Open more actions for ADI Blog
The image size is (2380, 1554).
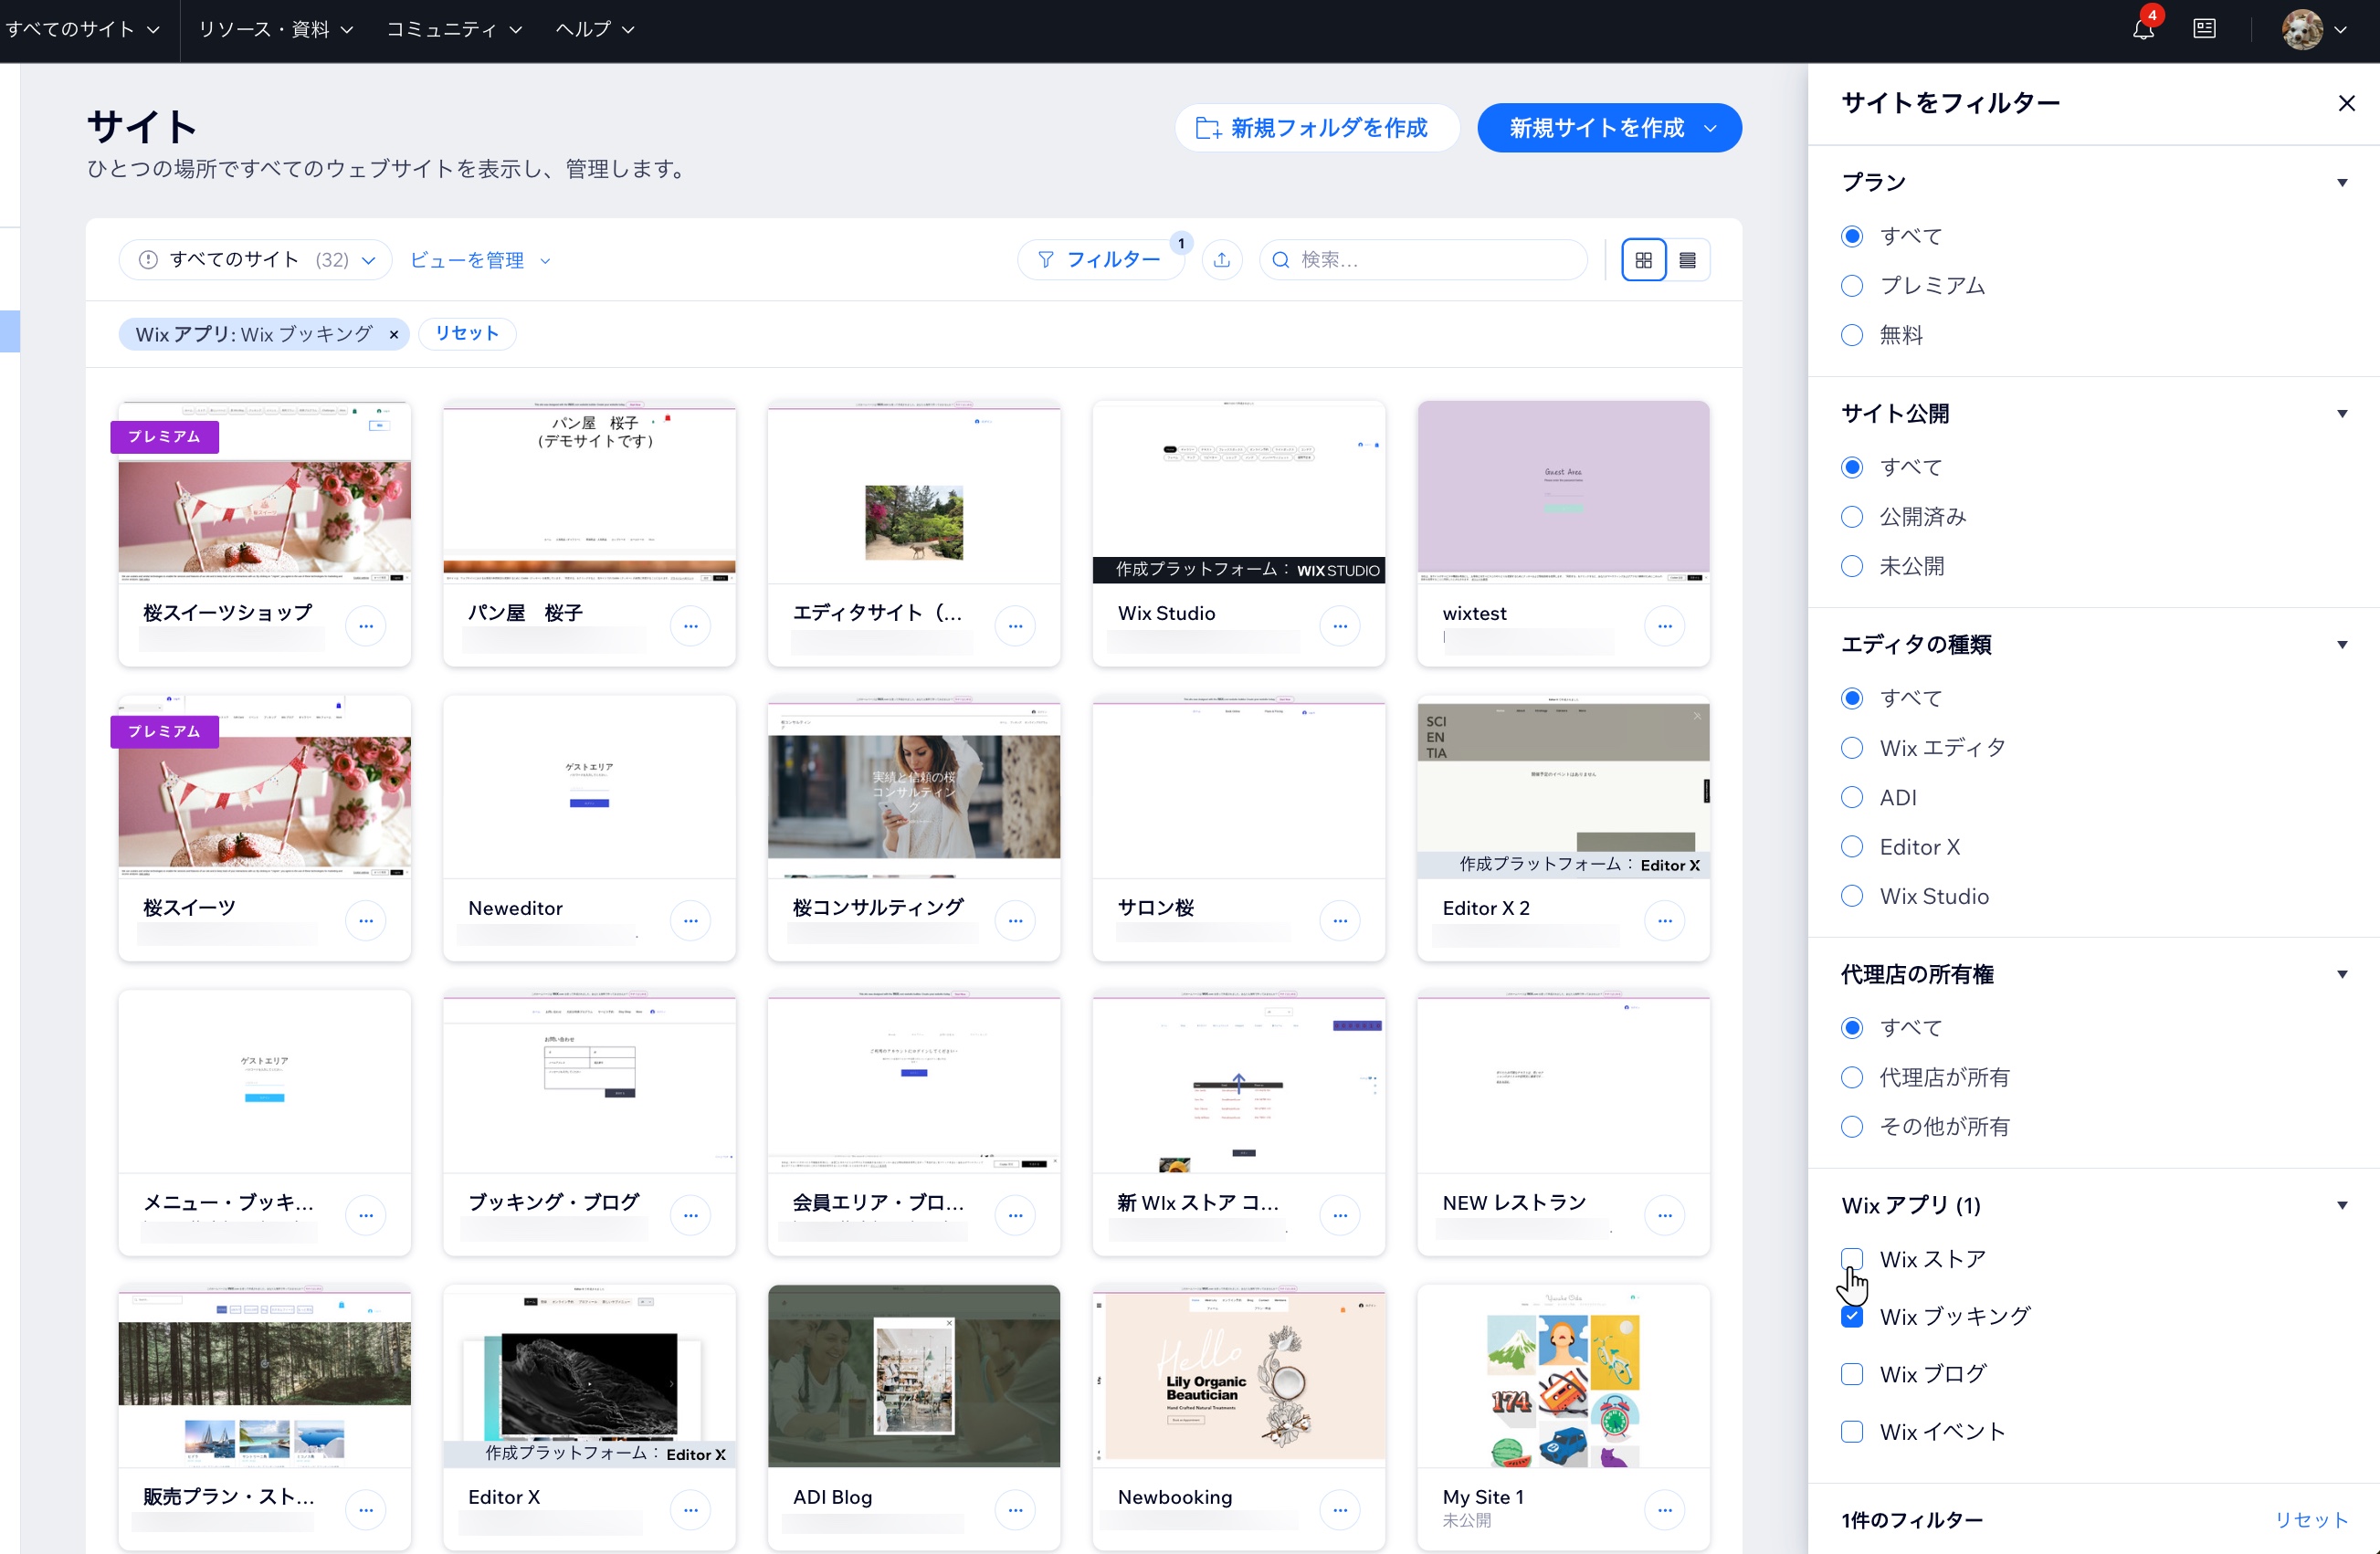point(1015,1509)
